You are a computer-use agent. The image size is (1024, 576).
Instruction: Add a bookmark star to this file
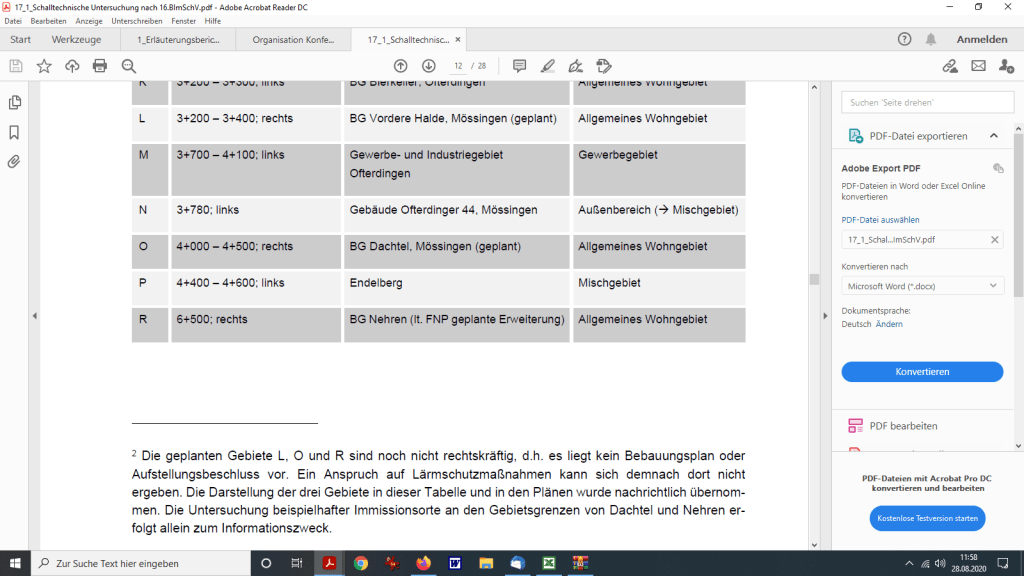(44, 66)
